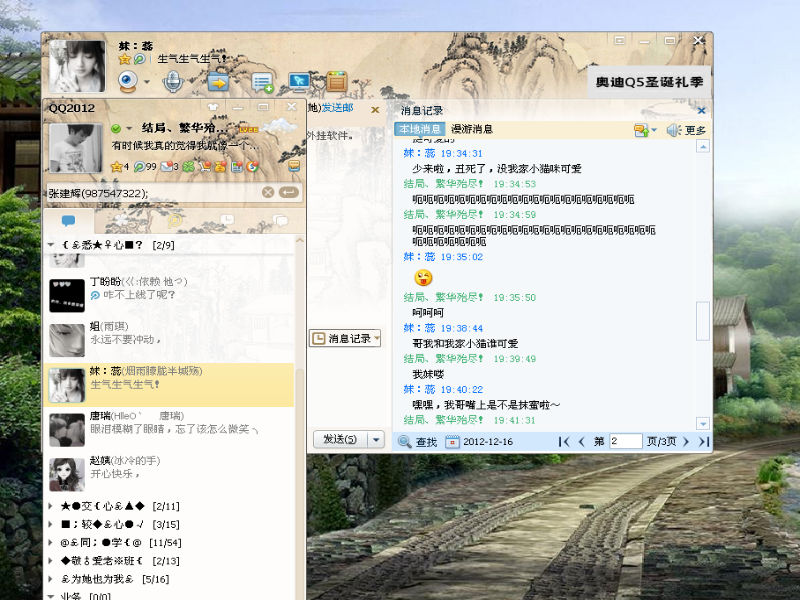Expand the contact group showing [2/13]

(51, 561)
